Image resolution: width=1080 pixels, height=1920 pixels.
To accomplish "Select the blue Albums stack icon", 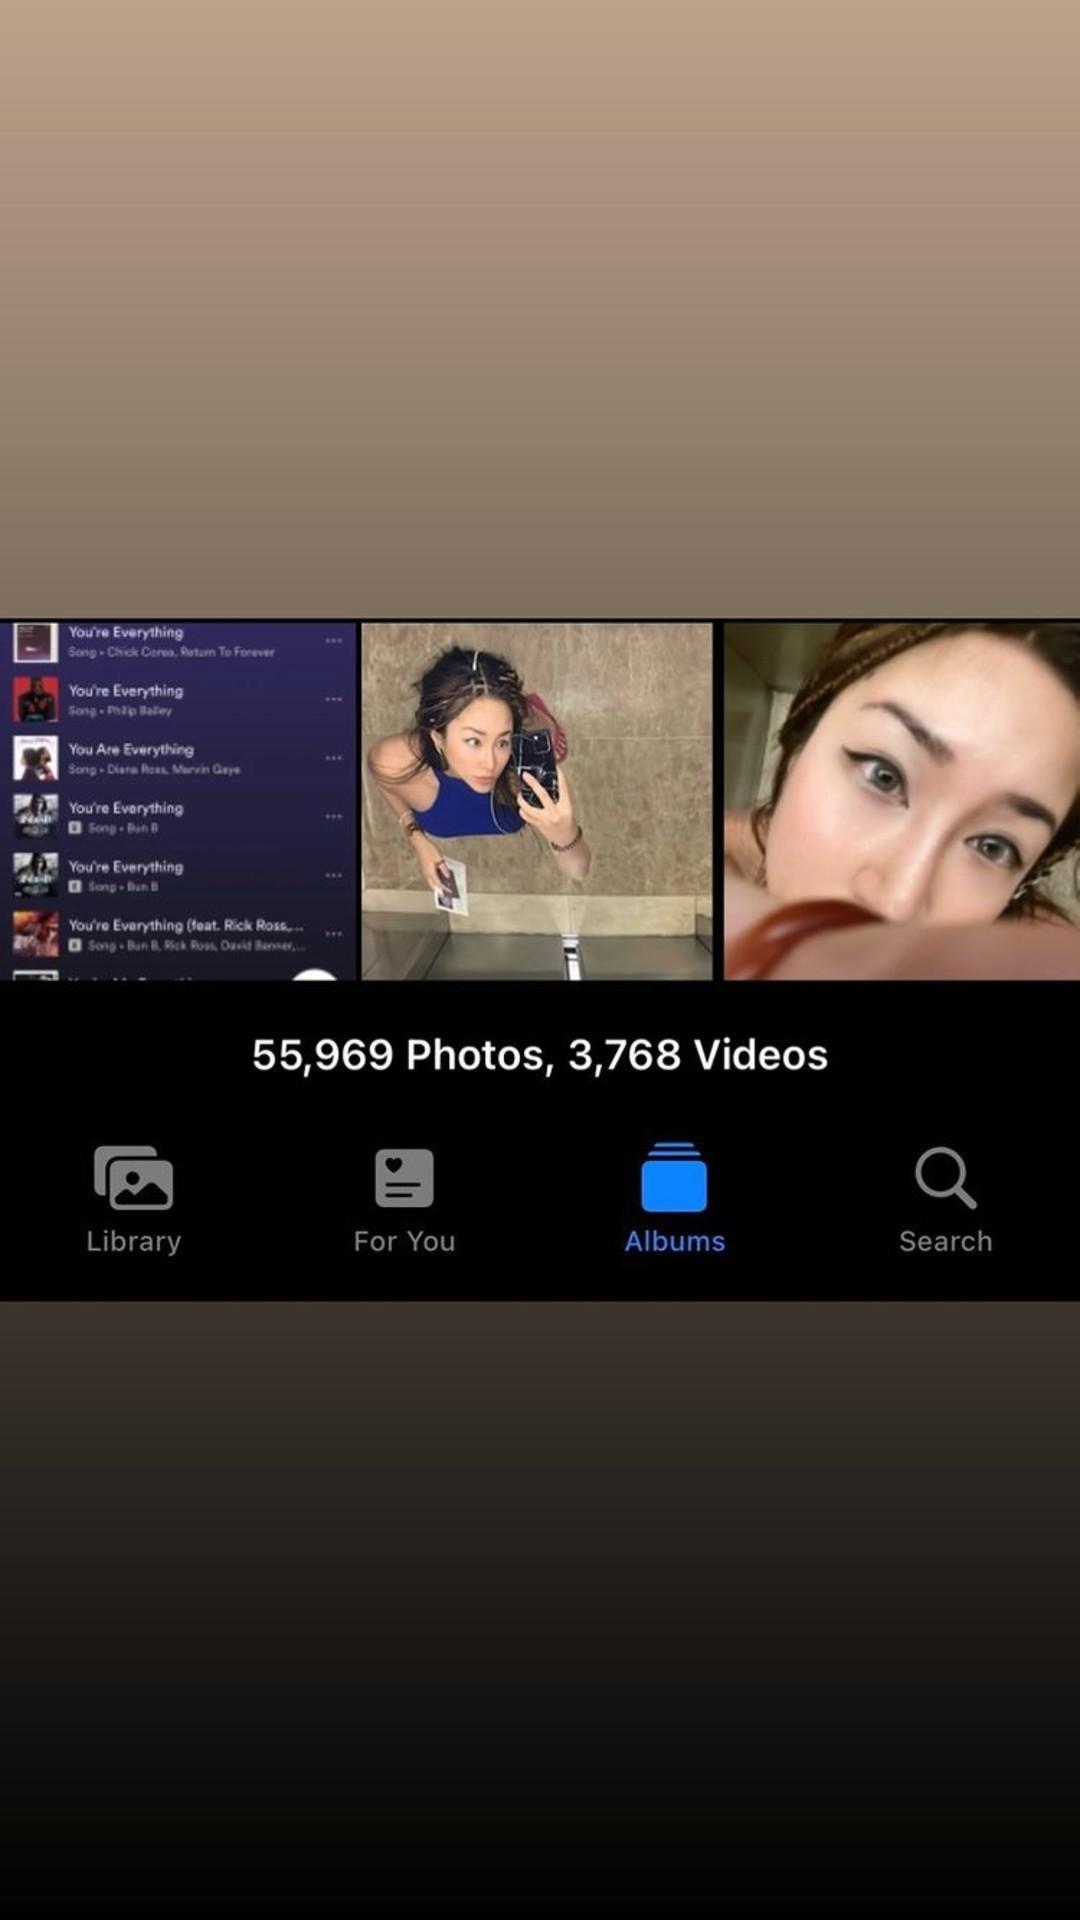I will [x=674, y=1178].
